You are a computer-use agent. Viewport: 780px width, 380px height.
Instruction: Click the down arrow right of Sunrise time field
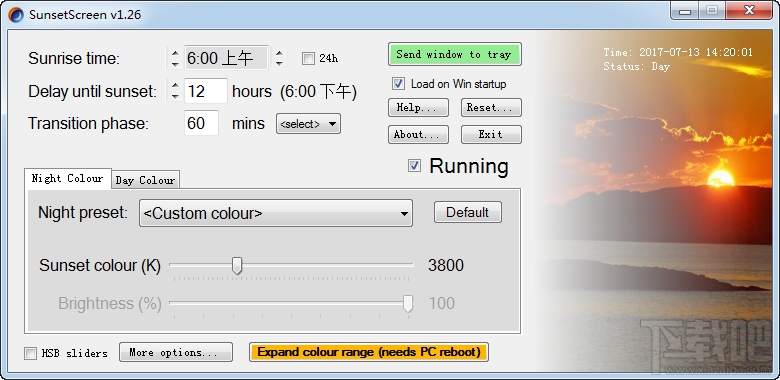280,64
